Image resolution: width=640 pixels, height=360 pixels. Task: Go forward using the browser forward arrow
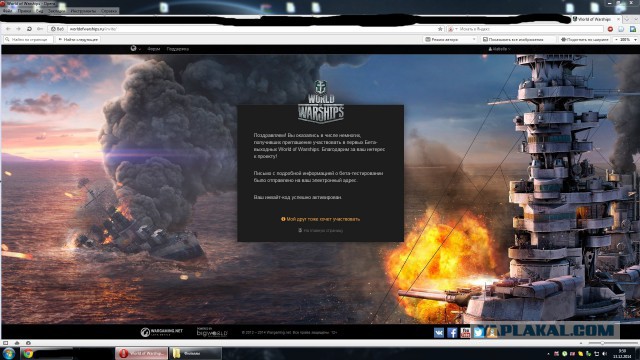18,29
